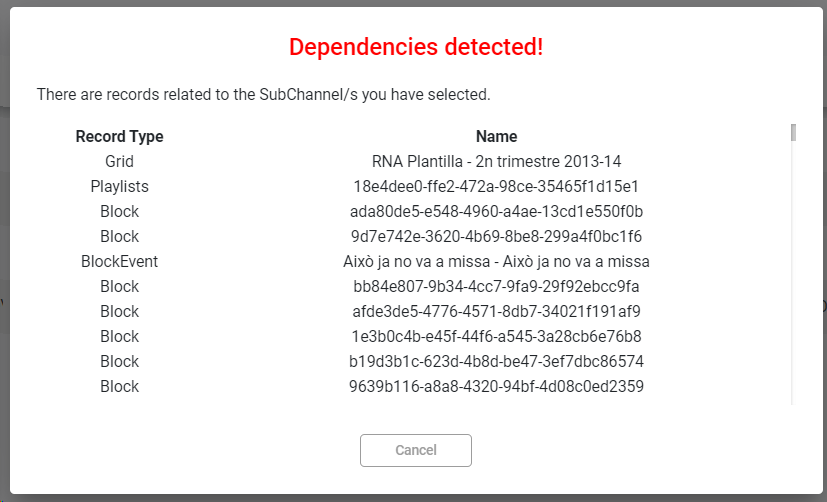Select the BlockEvent record type cell
This screenshot has height=502, width=827.
[120, 262]
